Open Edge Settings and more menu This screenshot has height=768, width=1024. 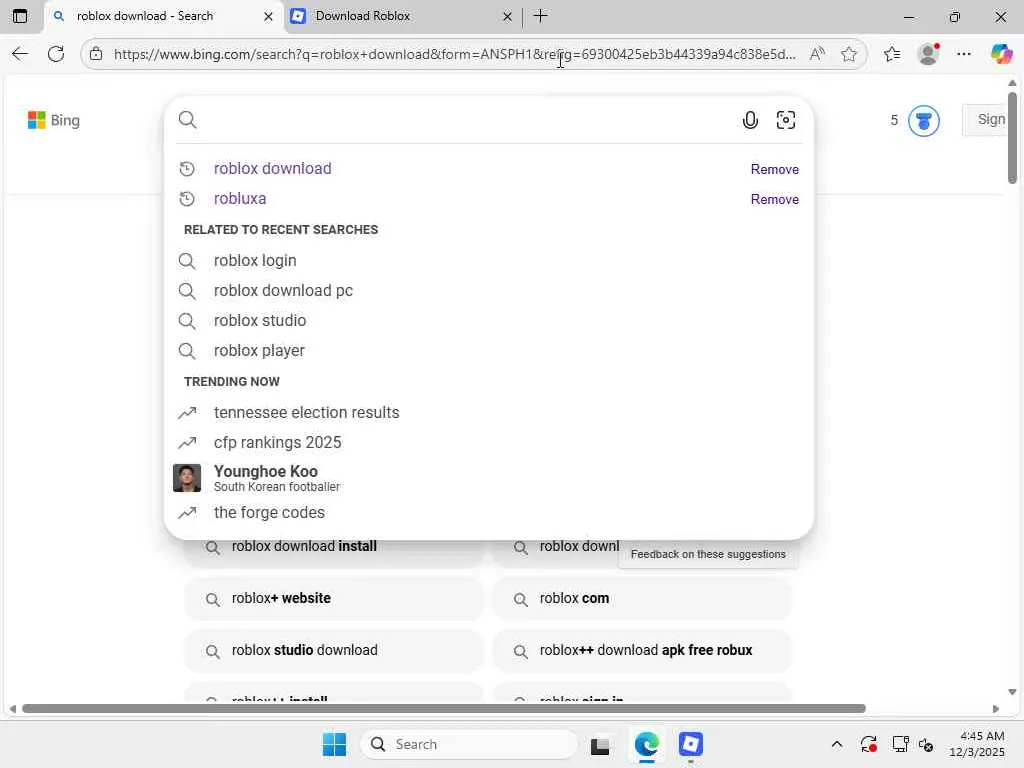tap(964, 54)
